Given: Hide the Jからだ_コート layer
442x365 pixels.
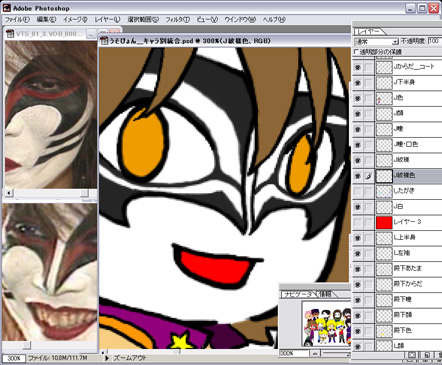Looking at the screenshot, I should click(358, 67).
